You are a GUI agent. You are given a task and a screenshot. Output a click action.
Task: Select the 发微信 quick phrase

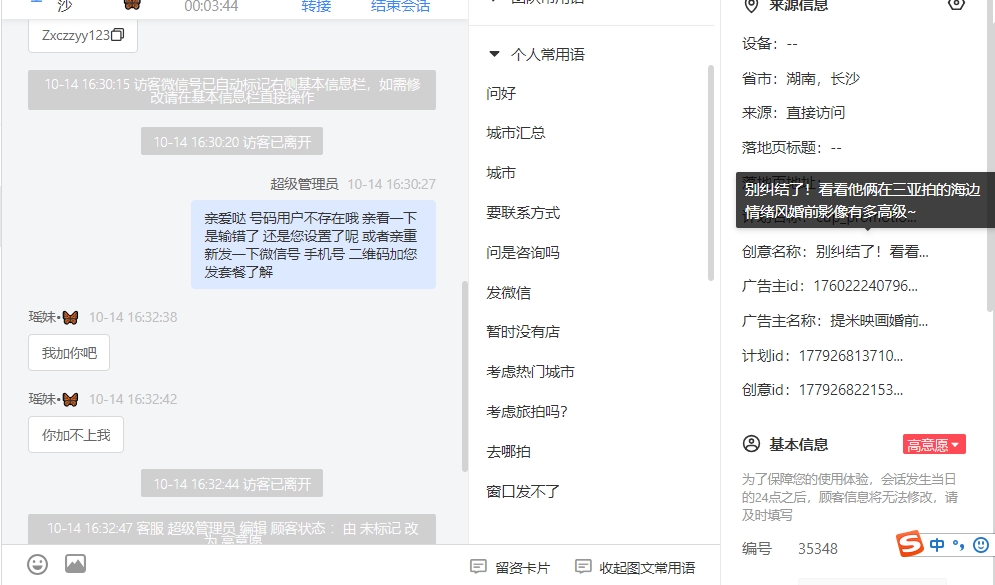508,292
